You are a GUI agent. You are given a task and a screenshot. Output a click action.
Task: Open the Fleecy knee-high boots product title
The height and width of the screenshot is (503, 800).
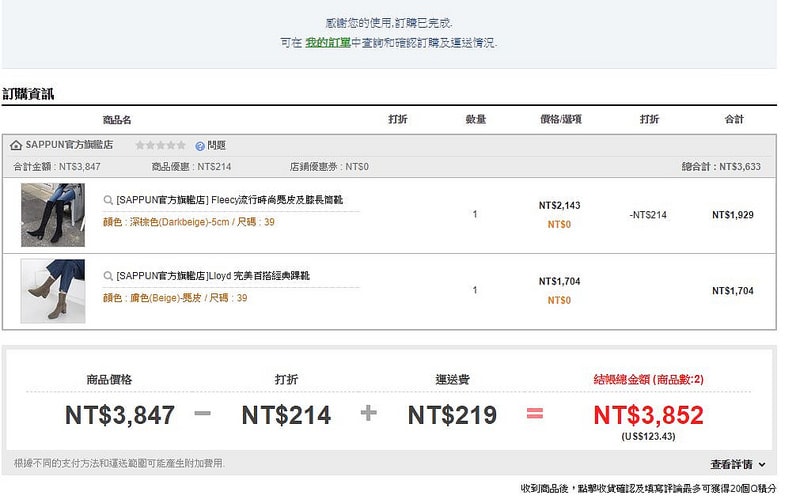pyautogui.click(x=229, y=200)
